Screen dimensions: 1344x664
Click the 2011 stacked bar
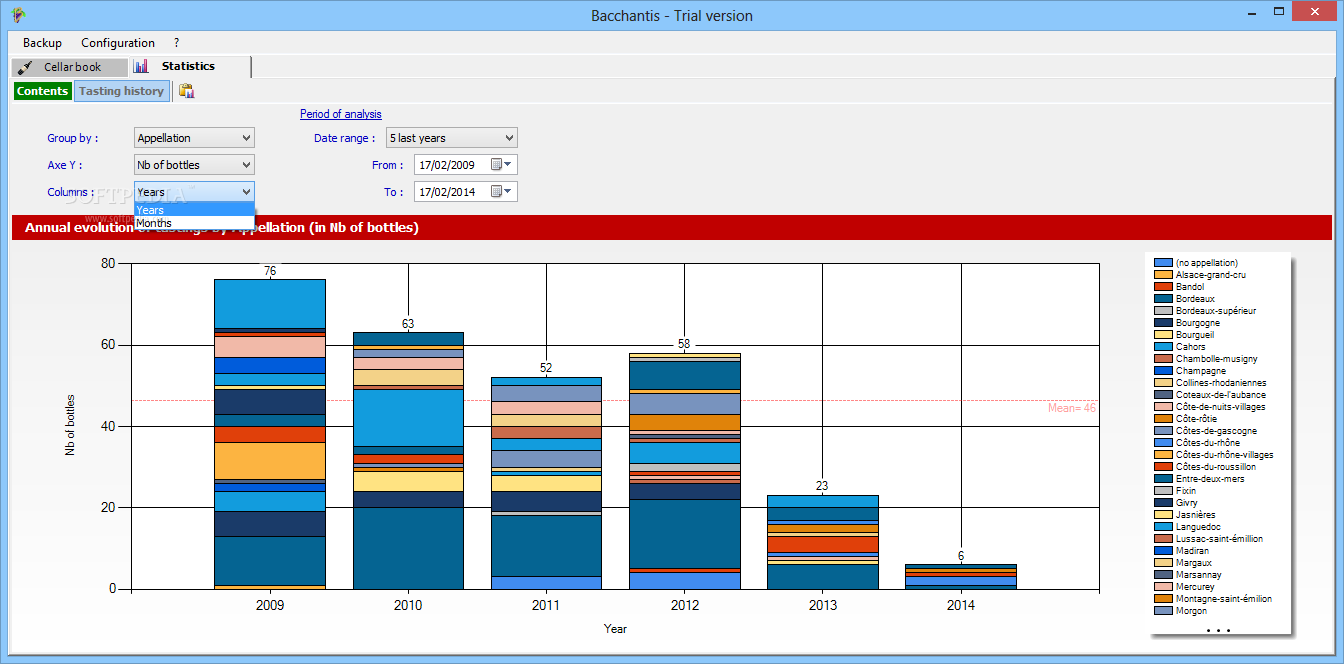click(546, 483)
